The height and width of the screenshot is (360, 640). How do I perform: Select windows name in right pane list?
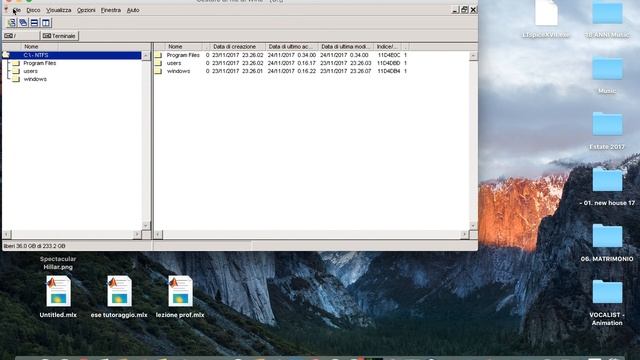coord(178,71)
